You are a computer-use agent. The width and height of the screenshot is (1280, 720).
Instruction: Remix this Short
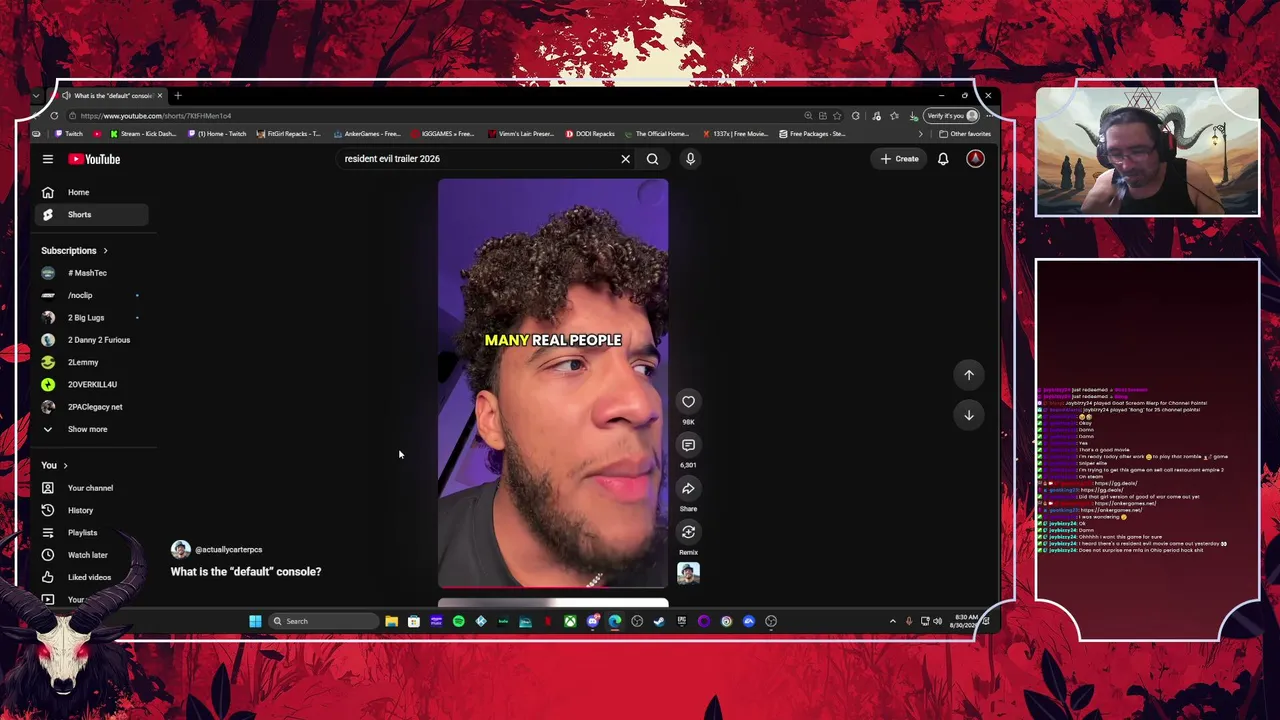point(688,532)
